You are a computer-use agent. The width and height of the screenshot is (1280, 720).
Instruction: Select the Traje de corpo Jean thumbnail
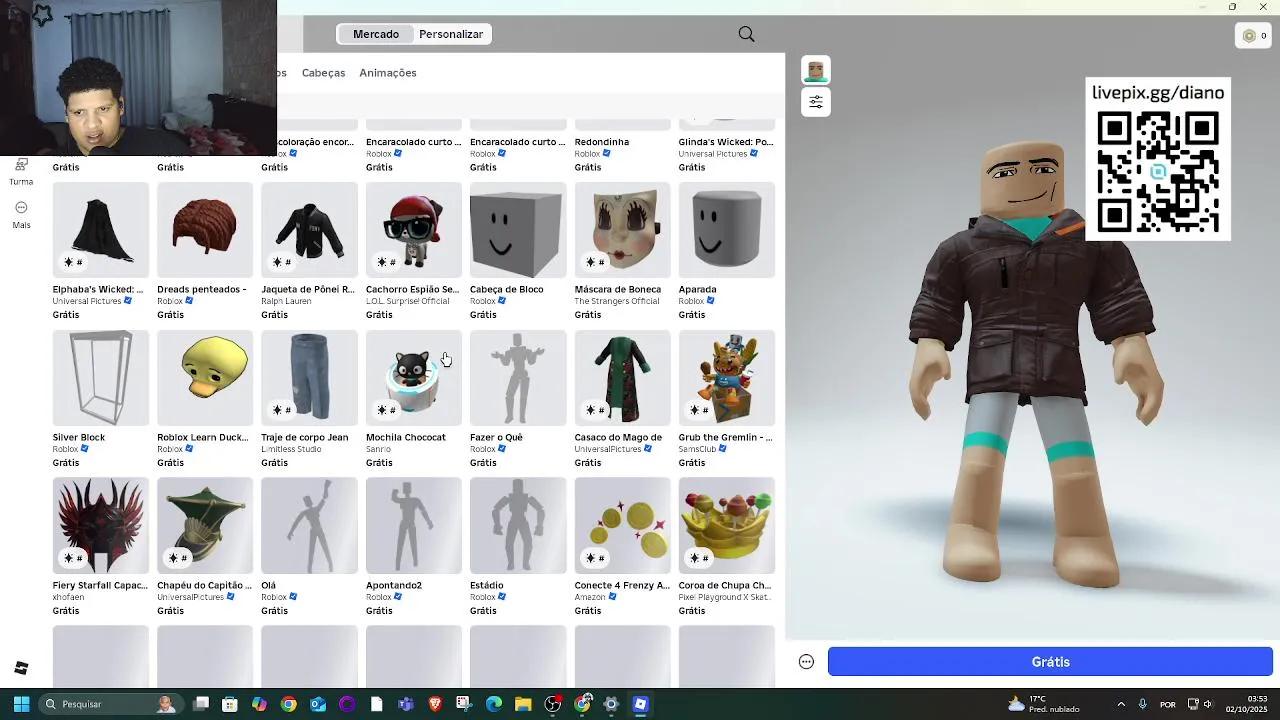pos(309,378)
